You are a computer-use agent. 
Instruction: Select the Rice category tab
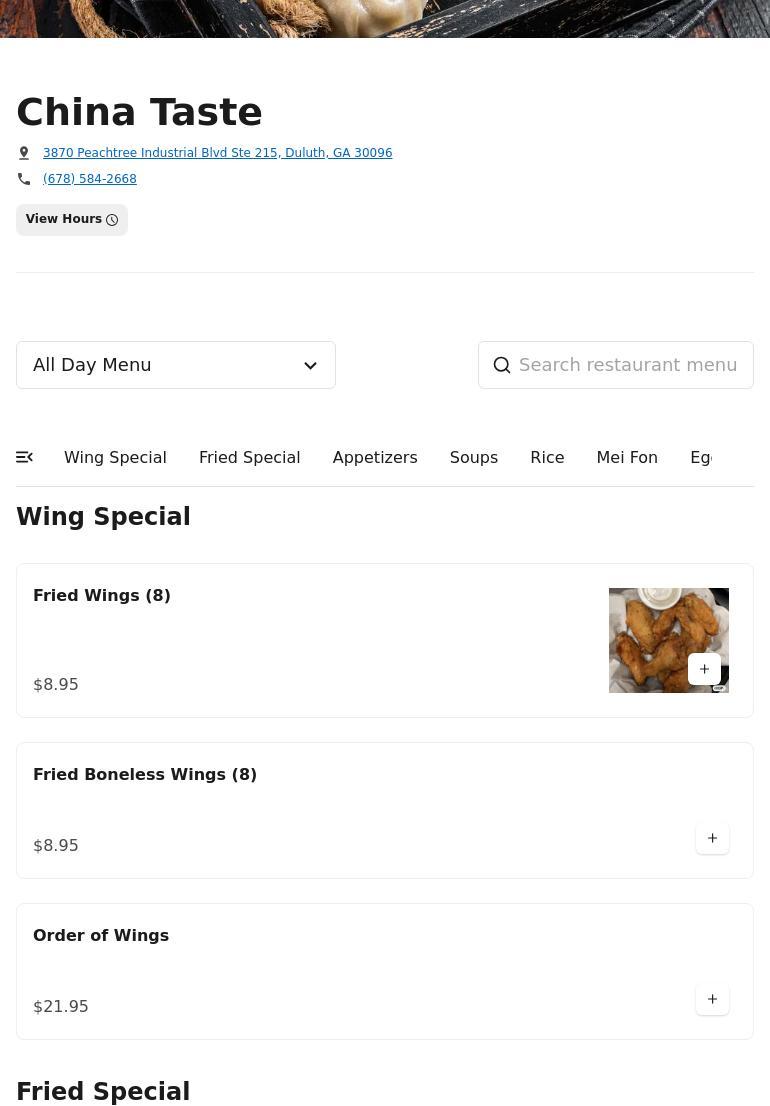[547, 457]
